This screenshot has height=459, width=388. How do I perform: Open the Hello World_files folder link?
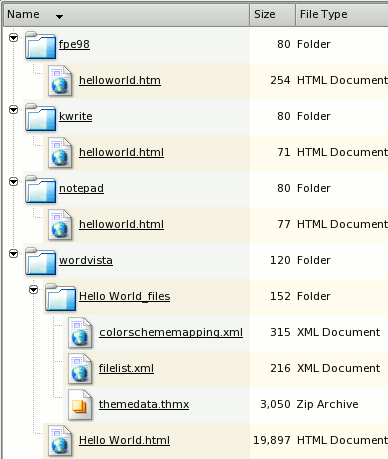(124, 296)
